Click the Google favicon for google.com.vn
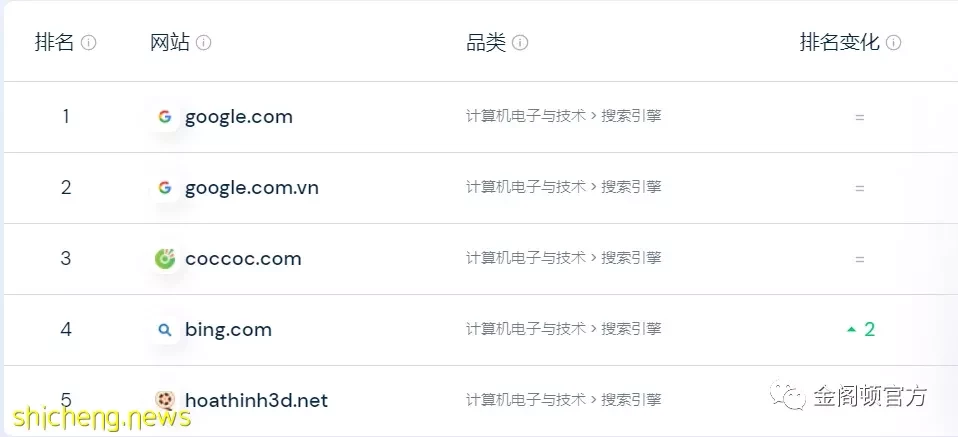Screen dimensions: 958x437 pyautogui.click(x=165, y=188)
